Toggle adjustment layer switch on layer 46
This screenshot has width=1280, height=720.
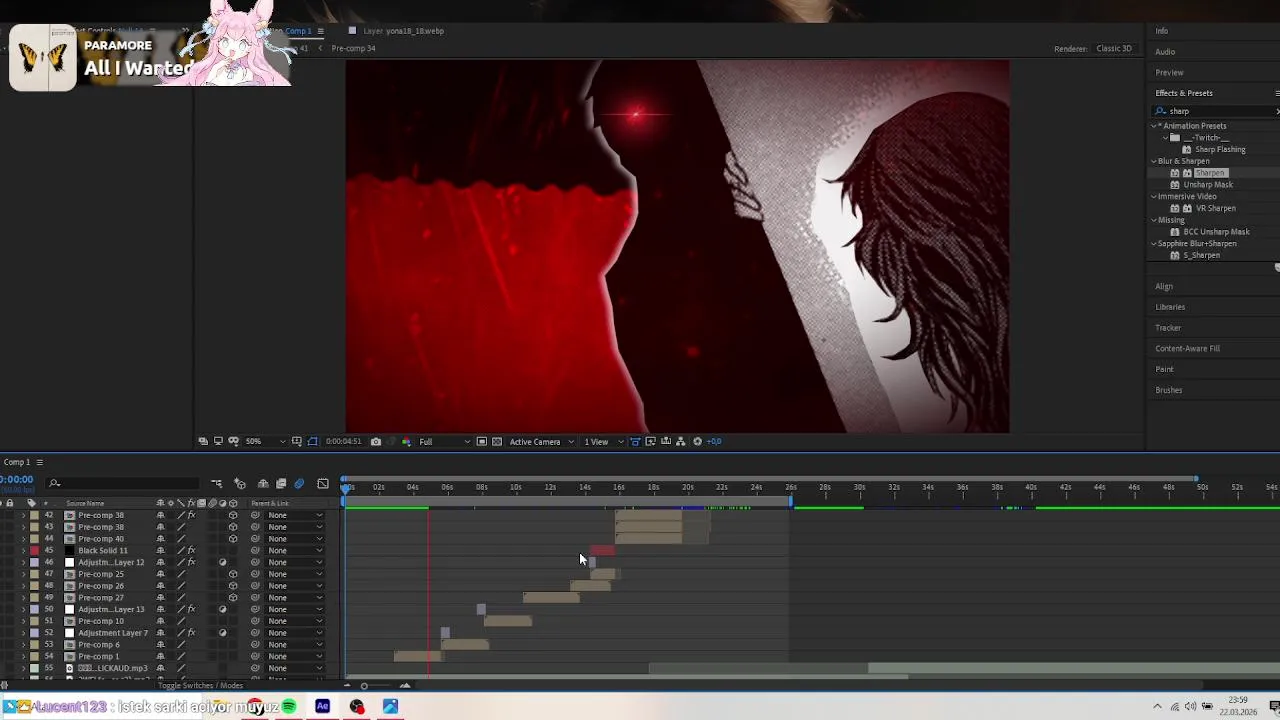pos(222,563)
